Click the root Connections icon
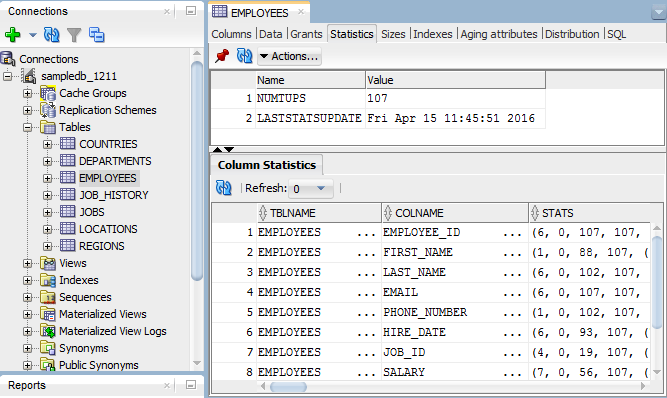This screenshot has height=398, width=667. click(x=8, y=59)
